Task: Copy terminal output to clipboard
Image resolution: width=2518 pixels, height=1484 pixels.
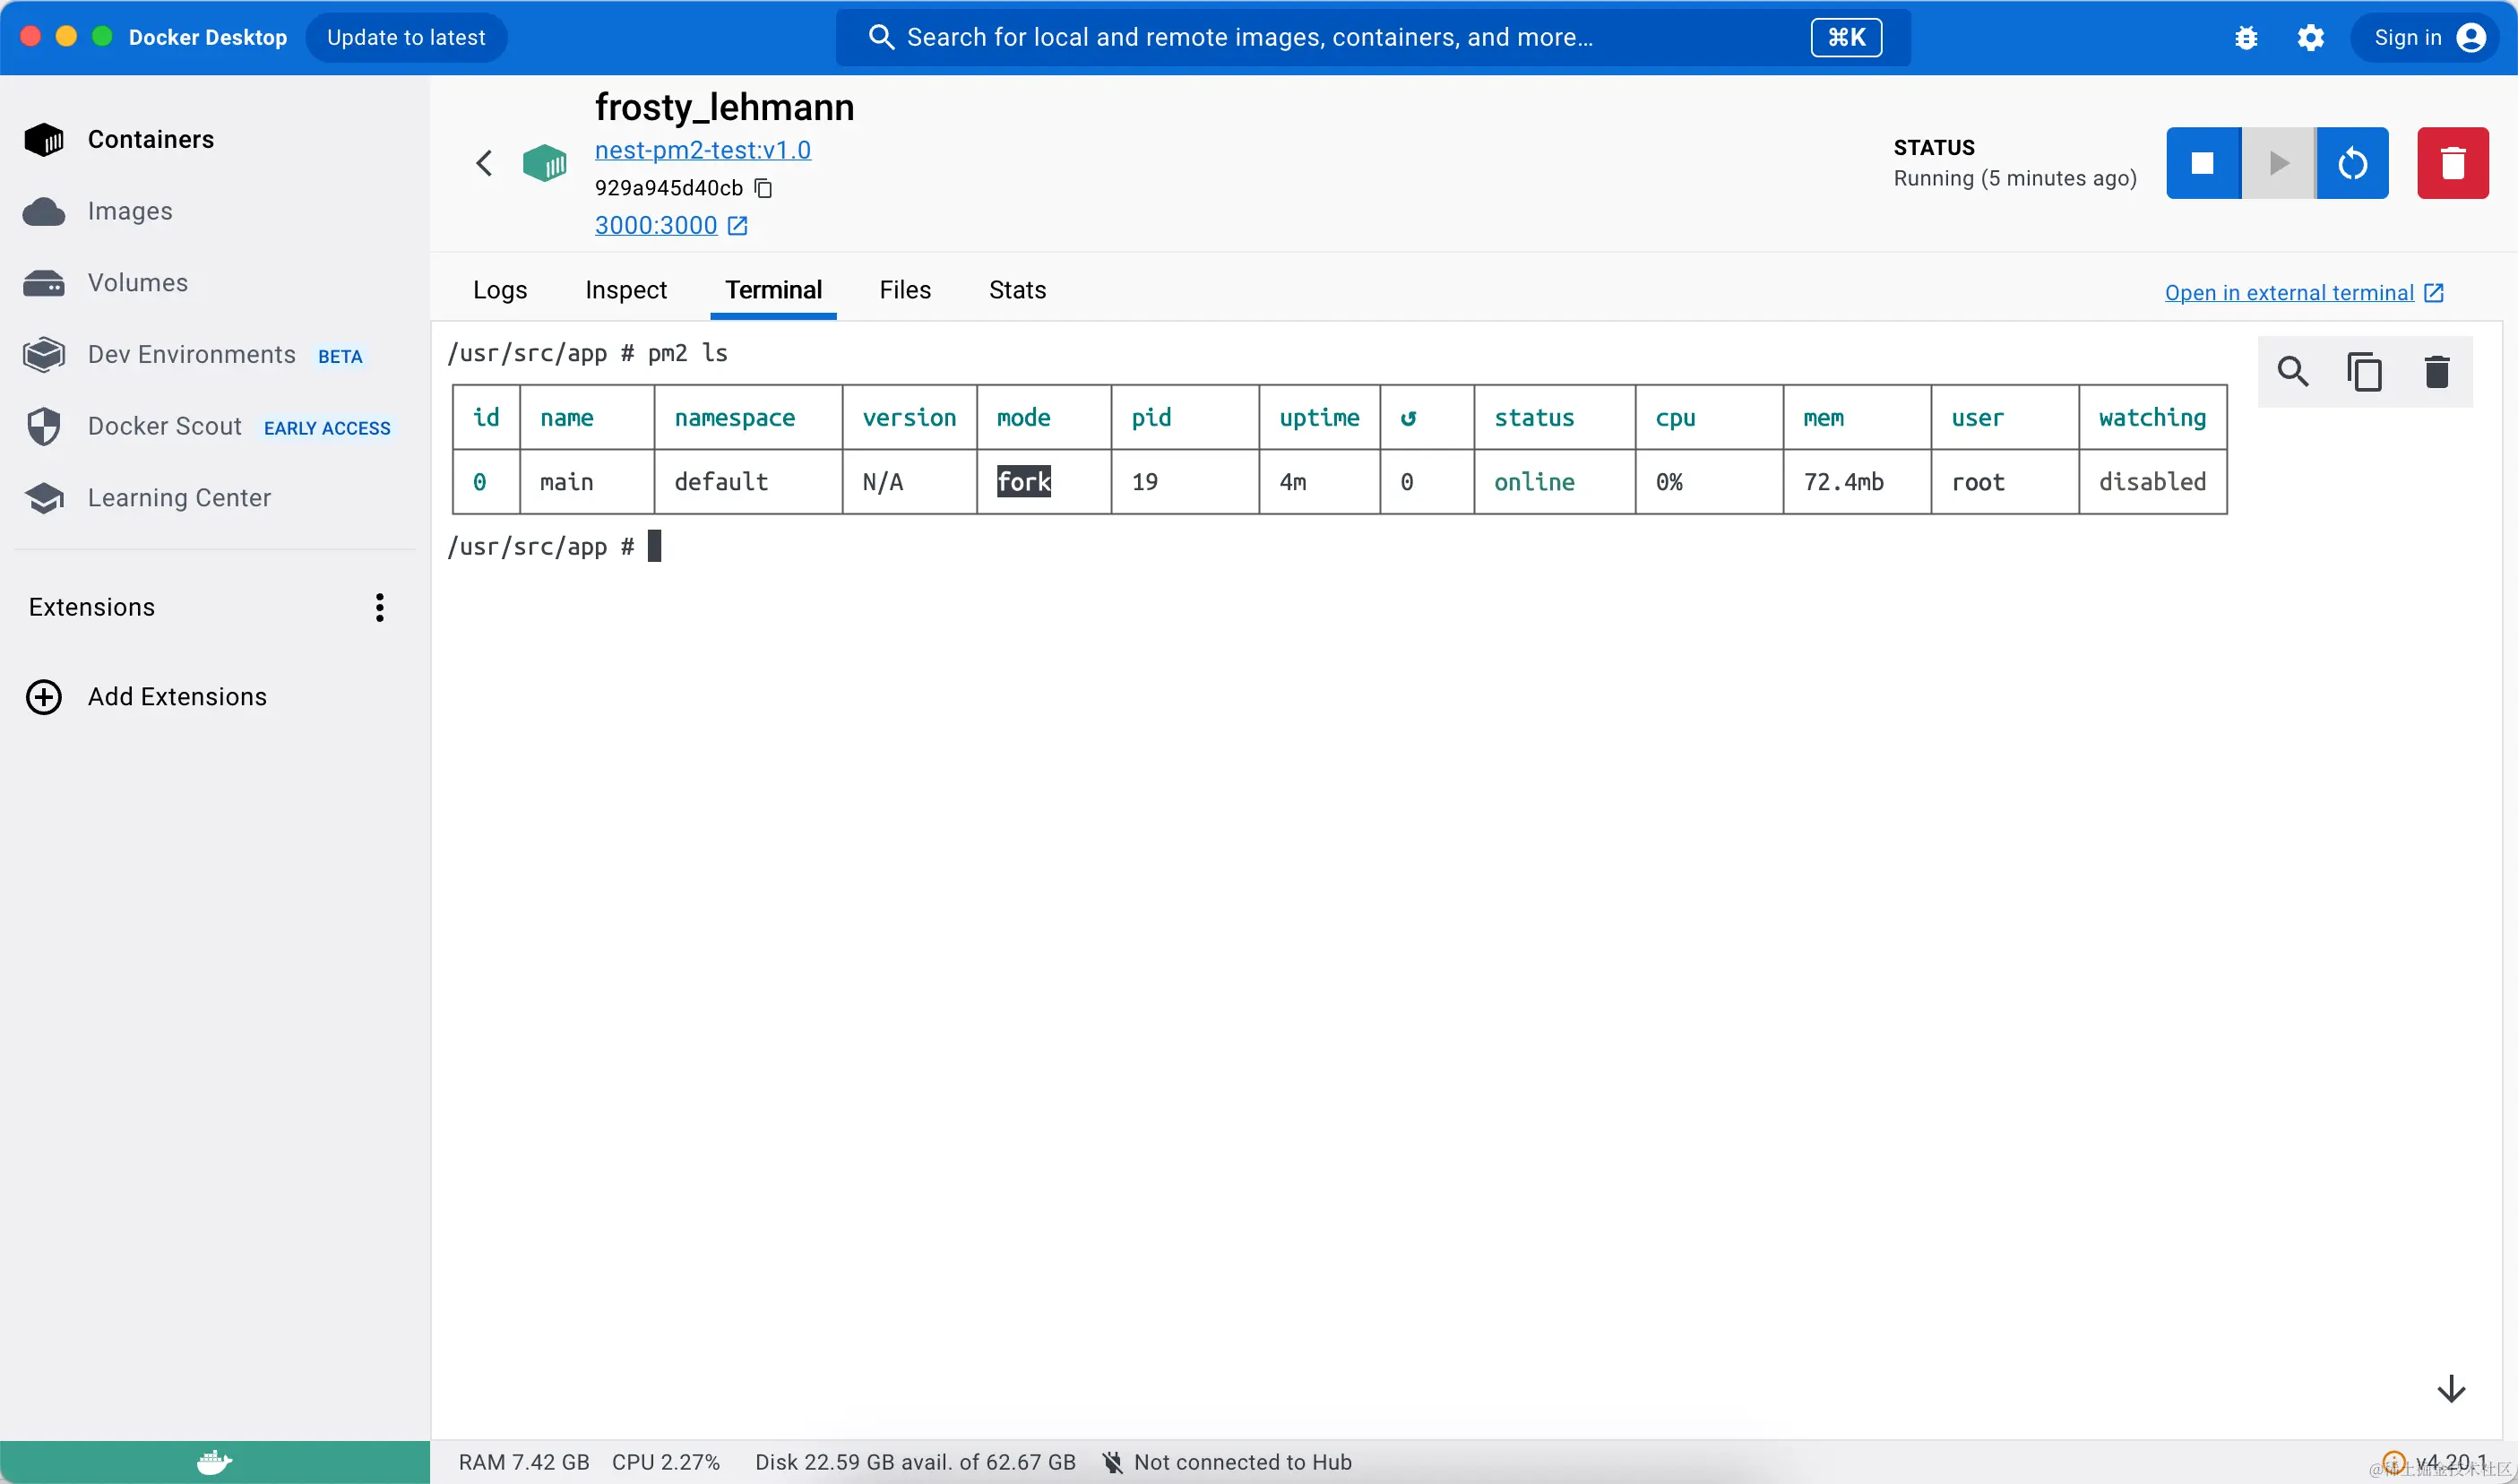Action: tap(2364, 372)
